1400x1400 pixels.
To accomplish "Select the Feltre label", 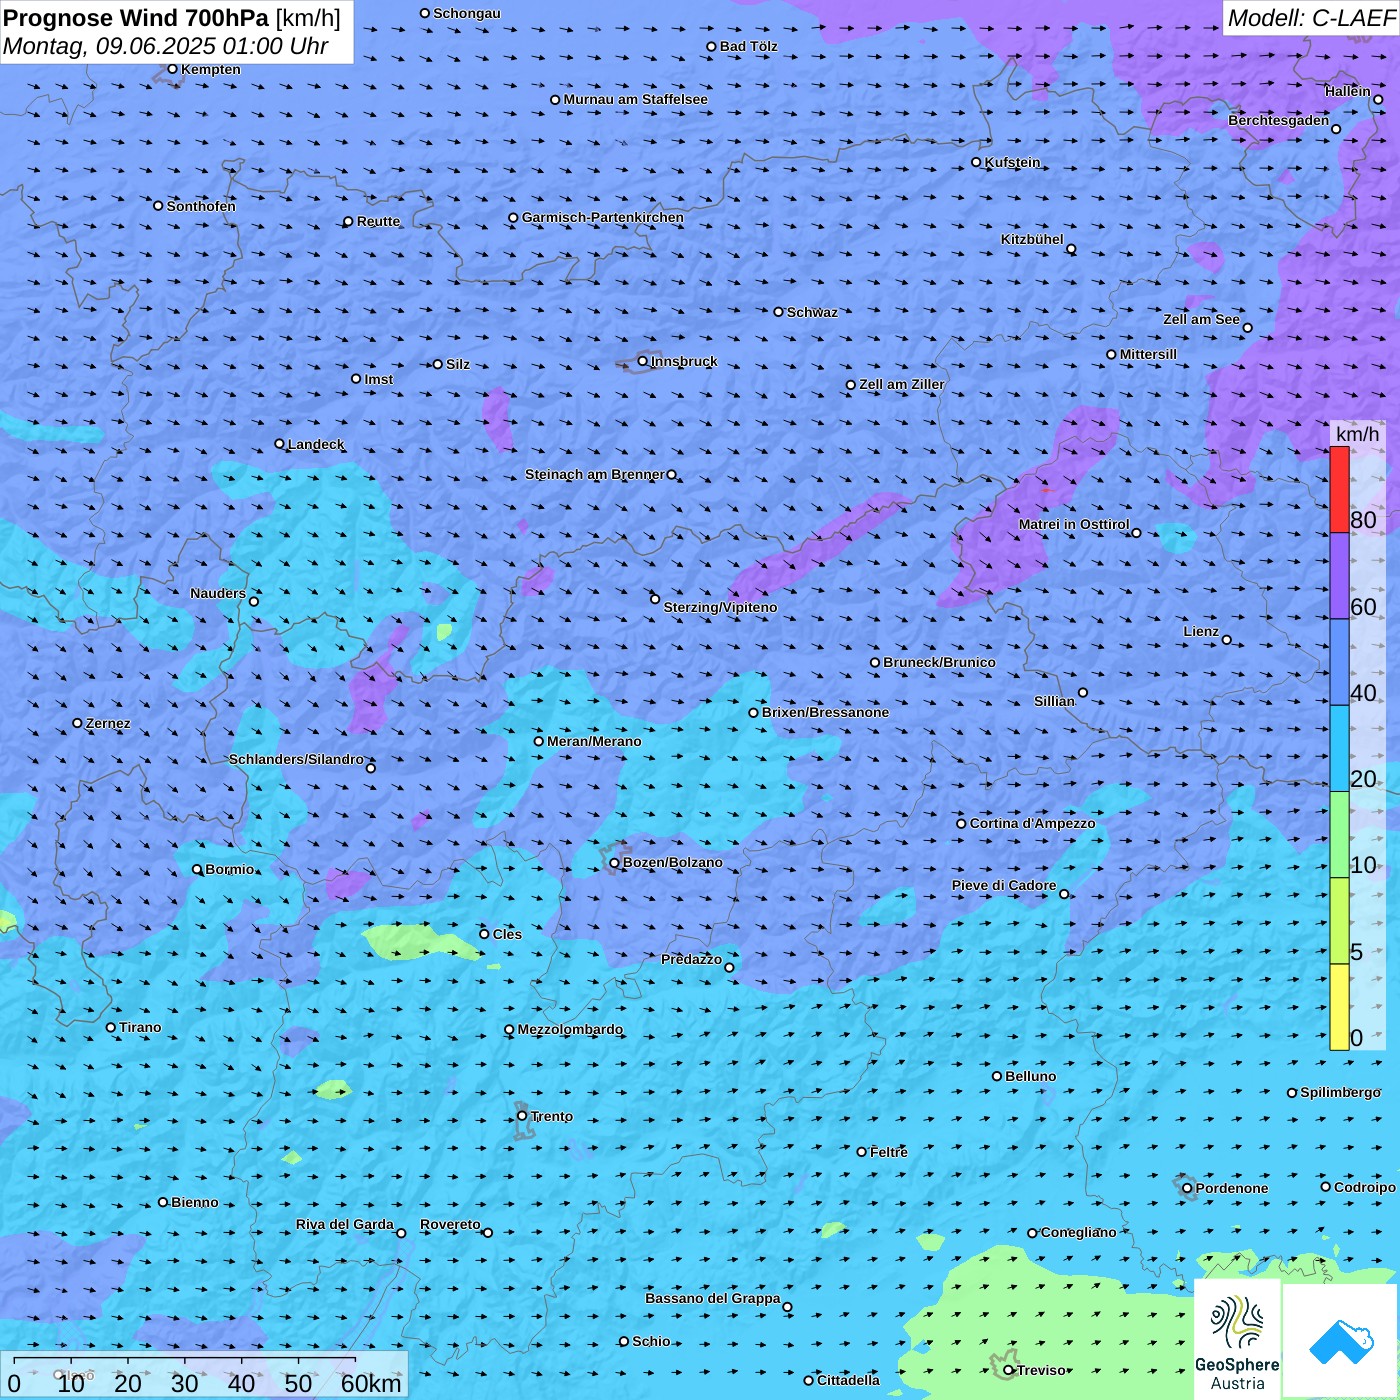I will pyautogui.click(x=889, y=1152).
